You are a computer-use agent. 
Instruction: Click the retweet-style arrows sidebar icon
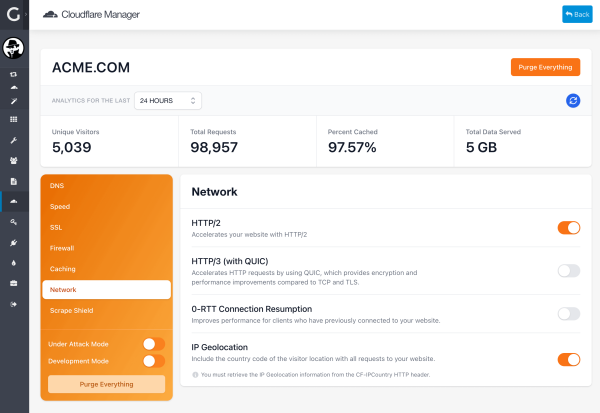[x=13, y=74]
